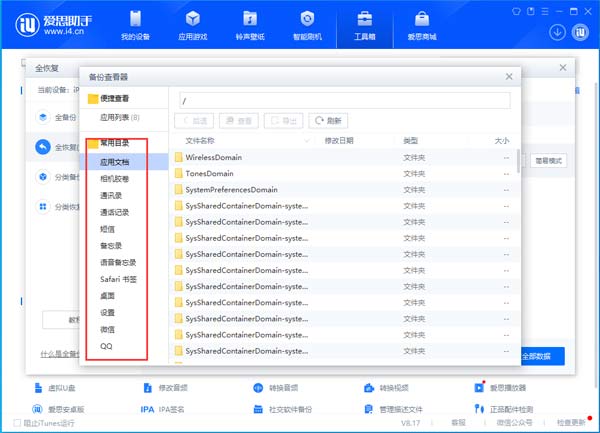Sort by the 修改日期 column header

pyautogui.click(x=339, y=141)
